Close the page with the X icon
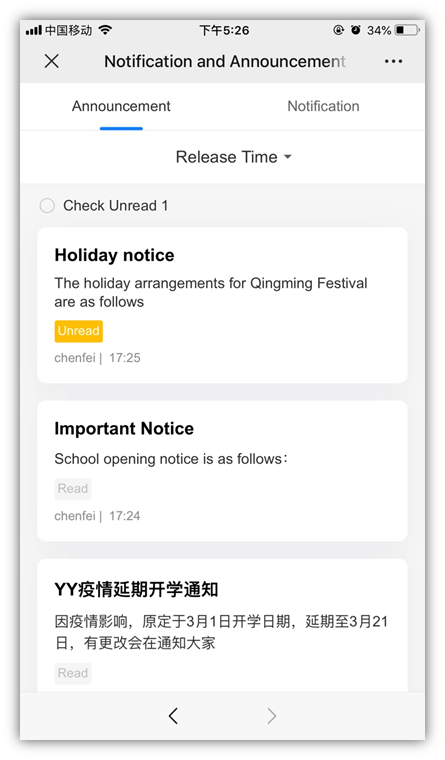This screenshot has height=760, width=445. (x=51, y=61)
